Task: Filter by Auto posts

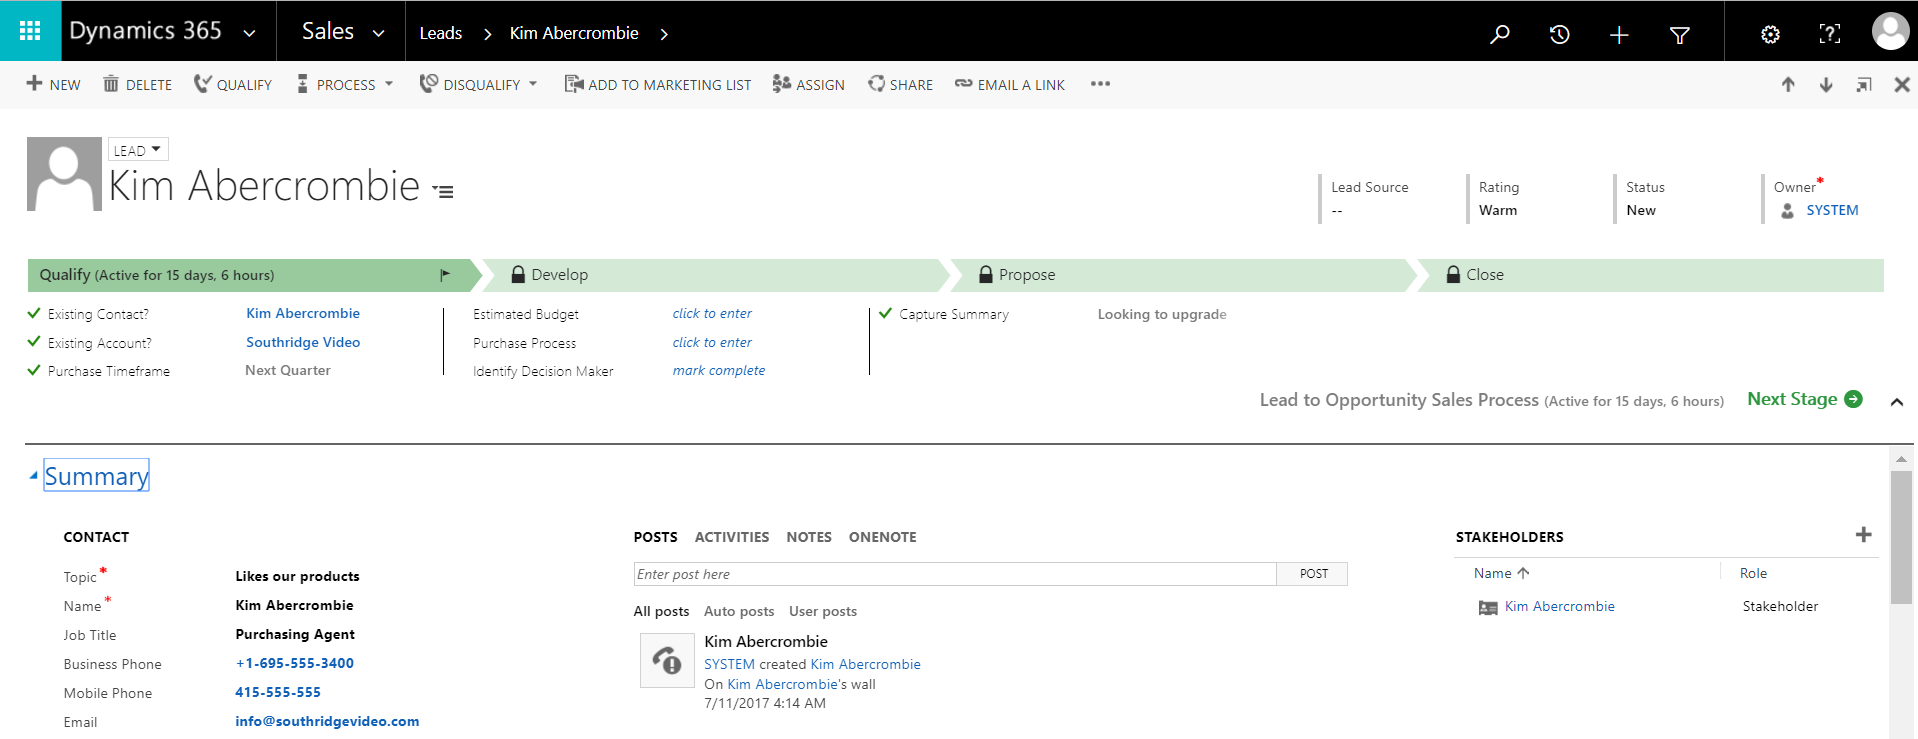Action: 738,611
